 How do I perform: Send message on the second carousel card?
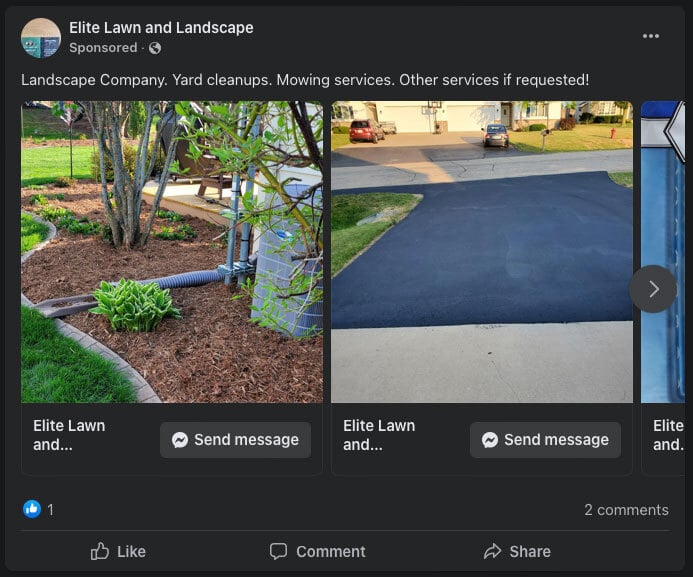tap(545, 440)
